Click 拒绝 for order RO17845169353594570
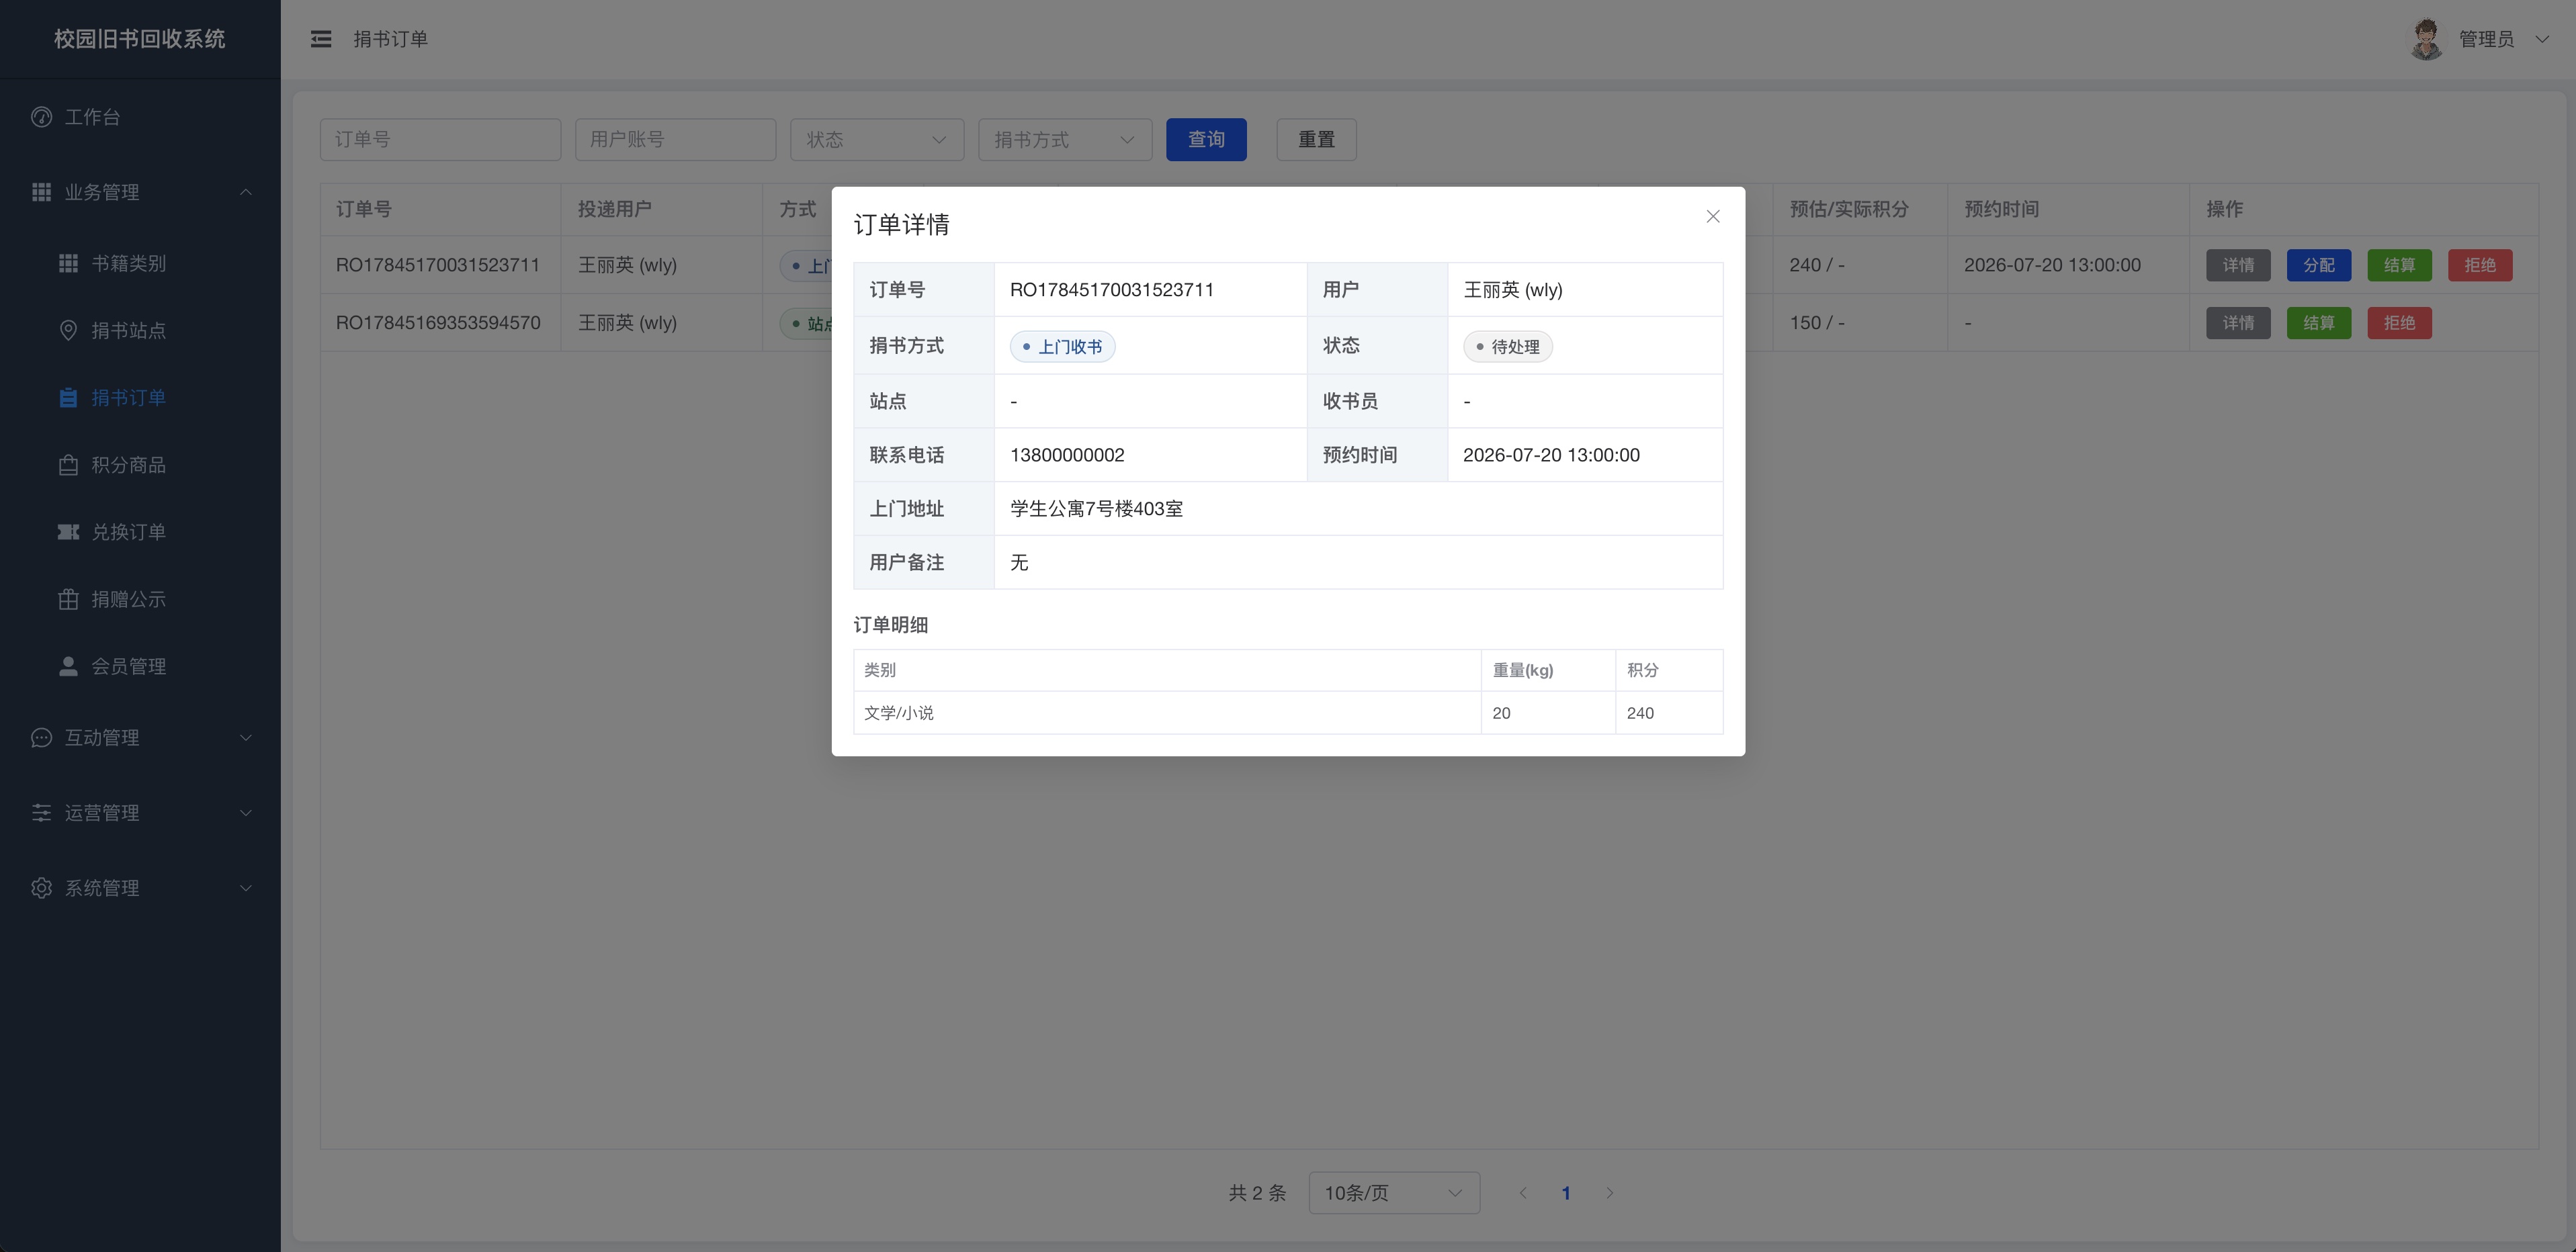Image resolution: width=2576 pixels, height=1252 pixels. [x=2399, y=323]
